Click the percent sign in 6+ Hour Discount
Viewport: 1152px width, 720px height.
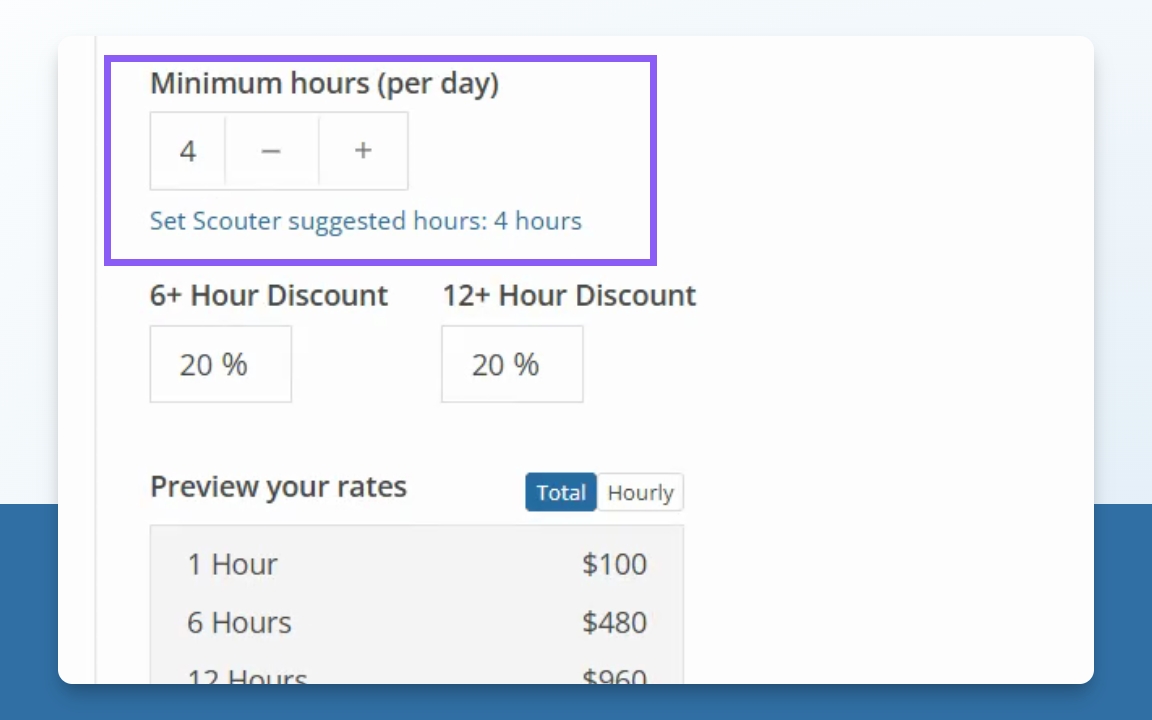coord(234,365)
